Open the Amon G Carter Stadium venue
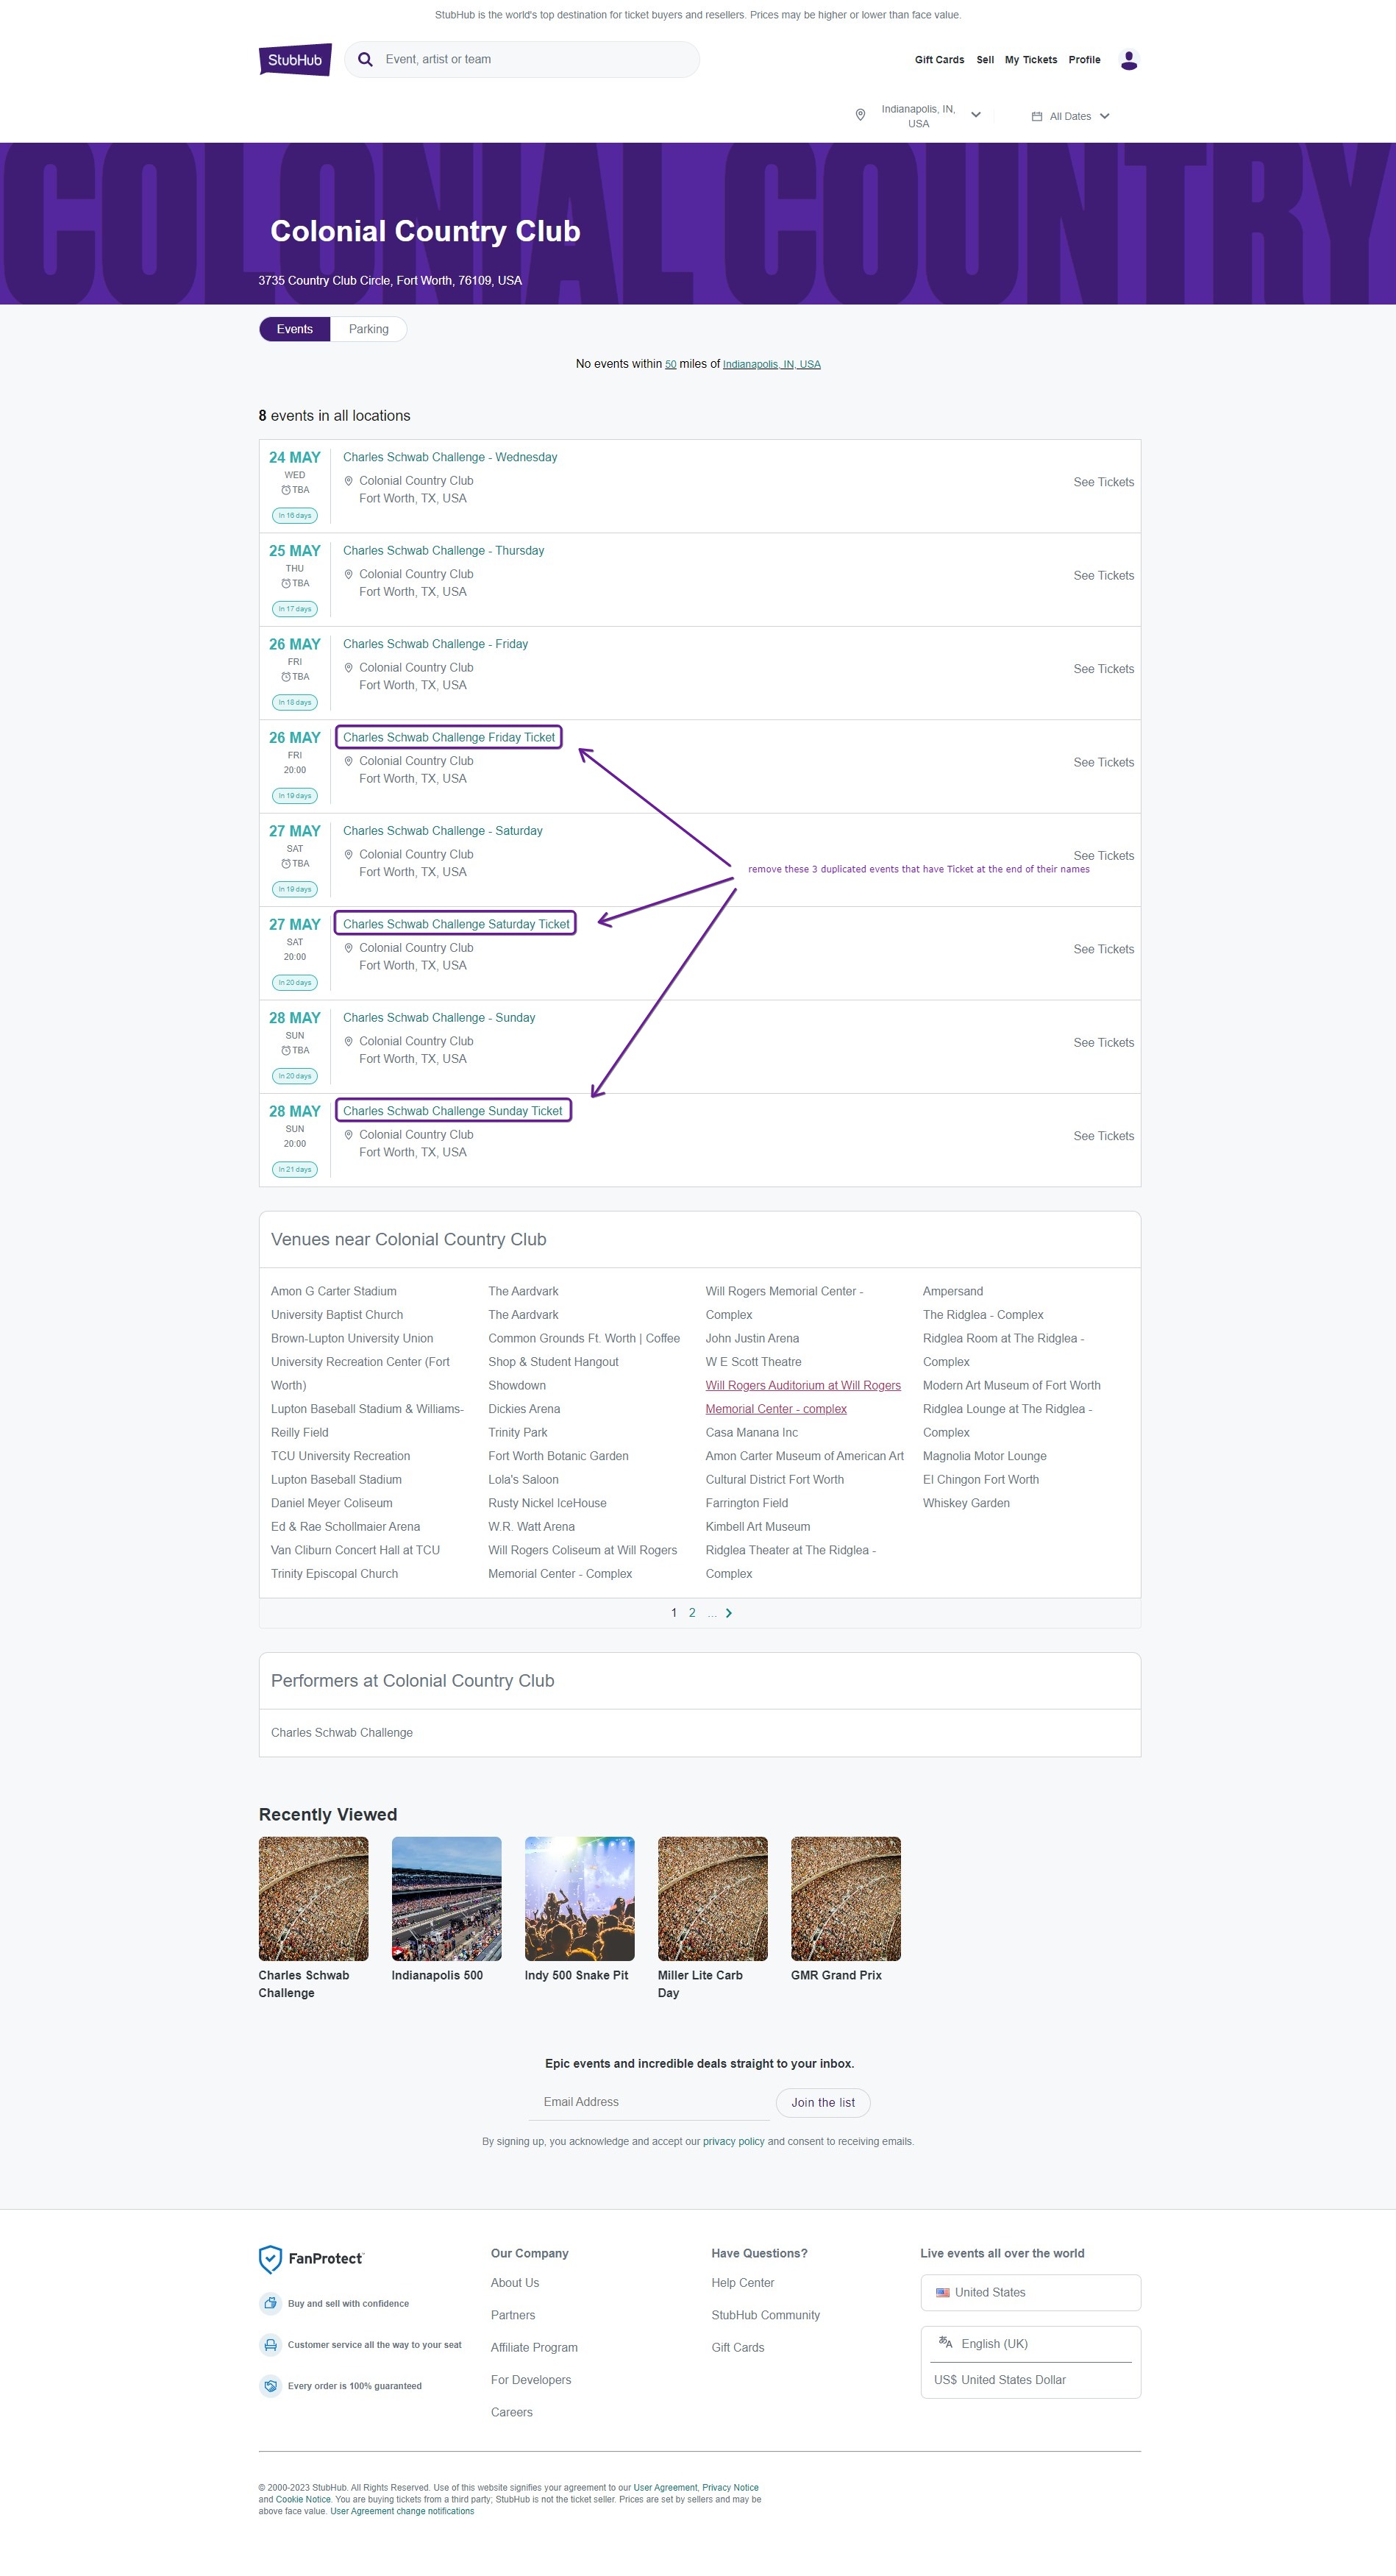The width and height of the screenshot is (1396, 2576). (x=334, y=1292)
